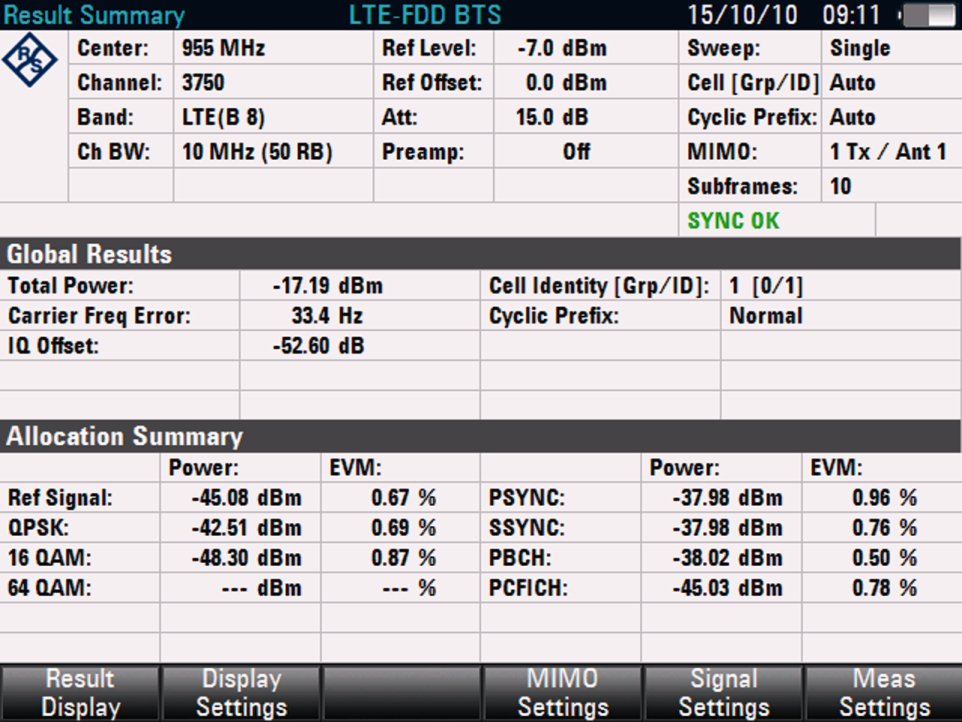This screenshot has width=962, height=722.
Task: Click the SYNC OK status indicator
Action: (733, 221)
